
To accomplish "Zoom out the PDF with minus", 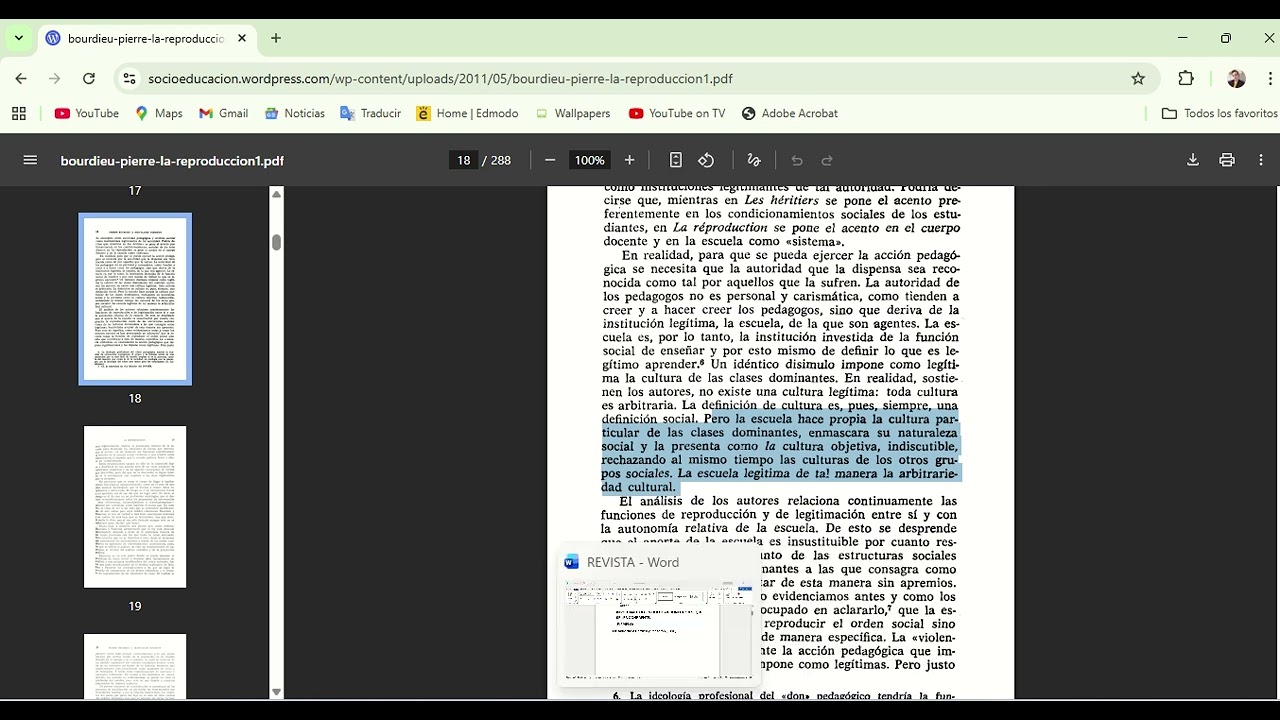I will tap(550, 160).
